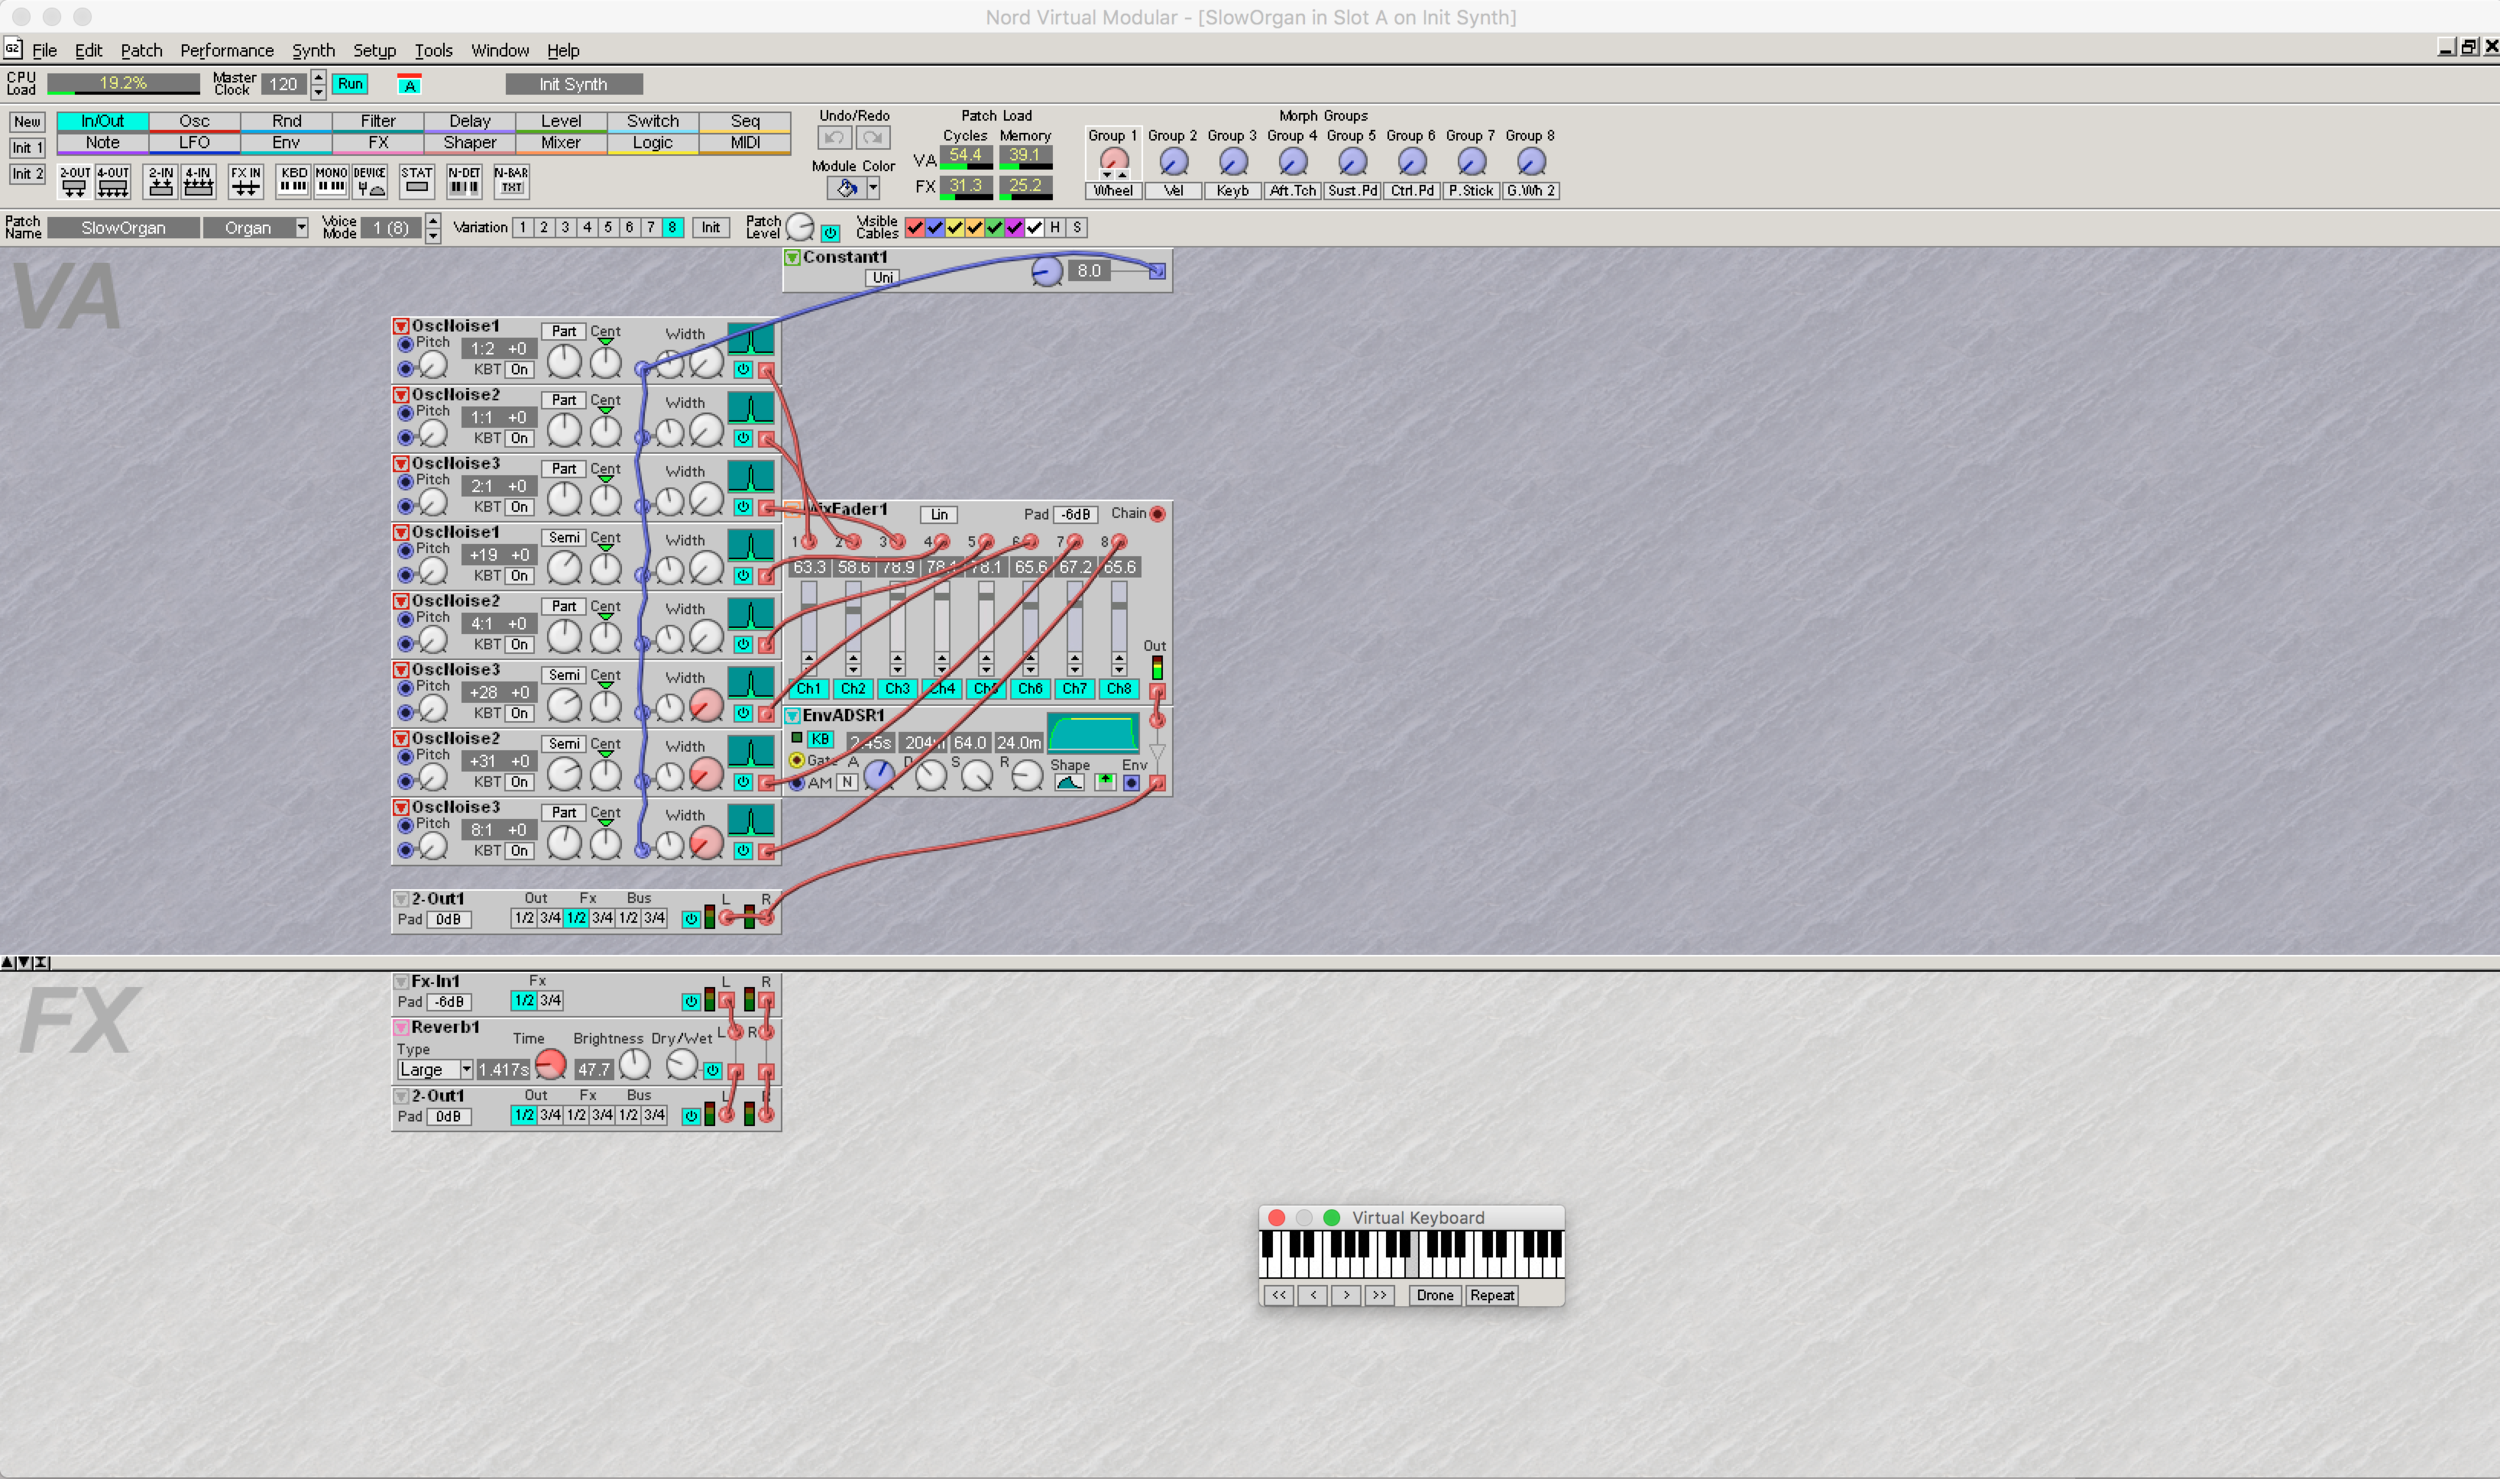This screenshot has width=2500, height=1479.
Task: Add the STAT status module
Action: pyautogui.click(x=417, y=181)
